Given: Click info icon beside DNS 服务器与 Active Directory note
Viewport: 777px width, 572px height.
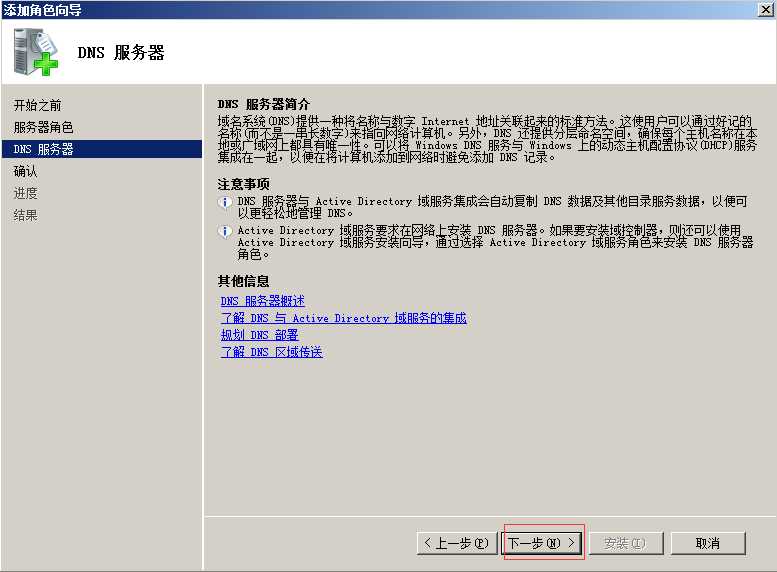Looking at the screenshot, I should click(225, 202).
